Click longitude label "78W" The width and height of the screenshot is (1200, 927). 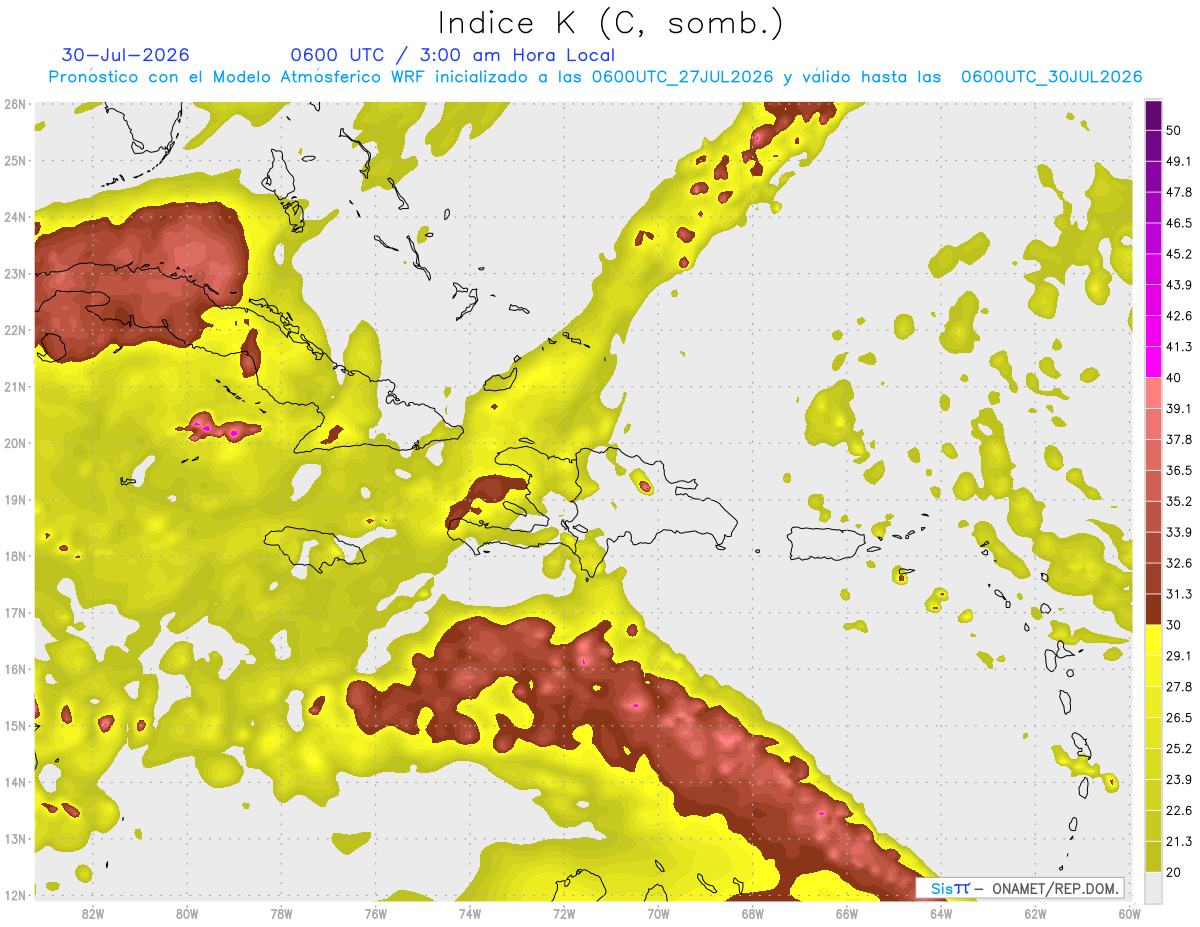point(281,914)
